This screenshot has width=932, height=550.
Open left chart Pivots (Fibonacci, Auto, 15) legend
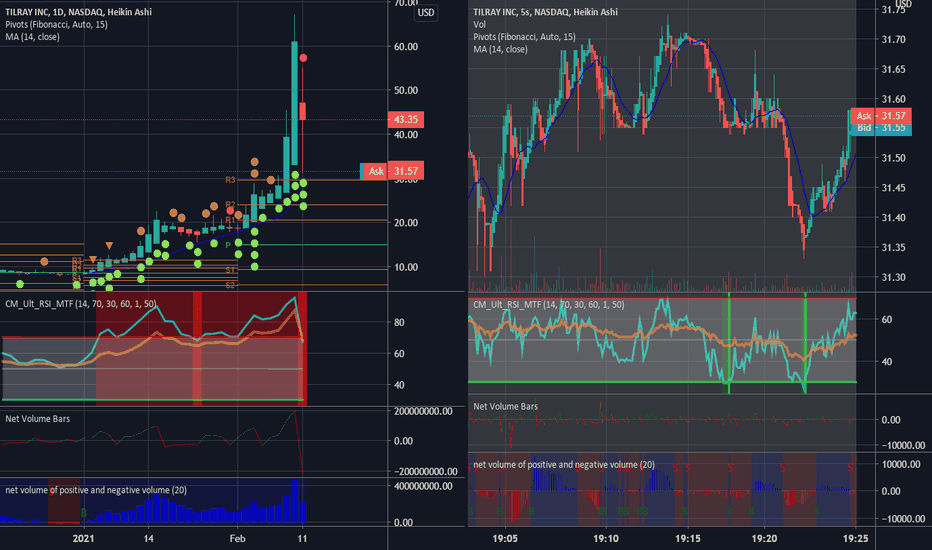point(56,24)
